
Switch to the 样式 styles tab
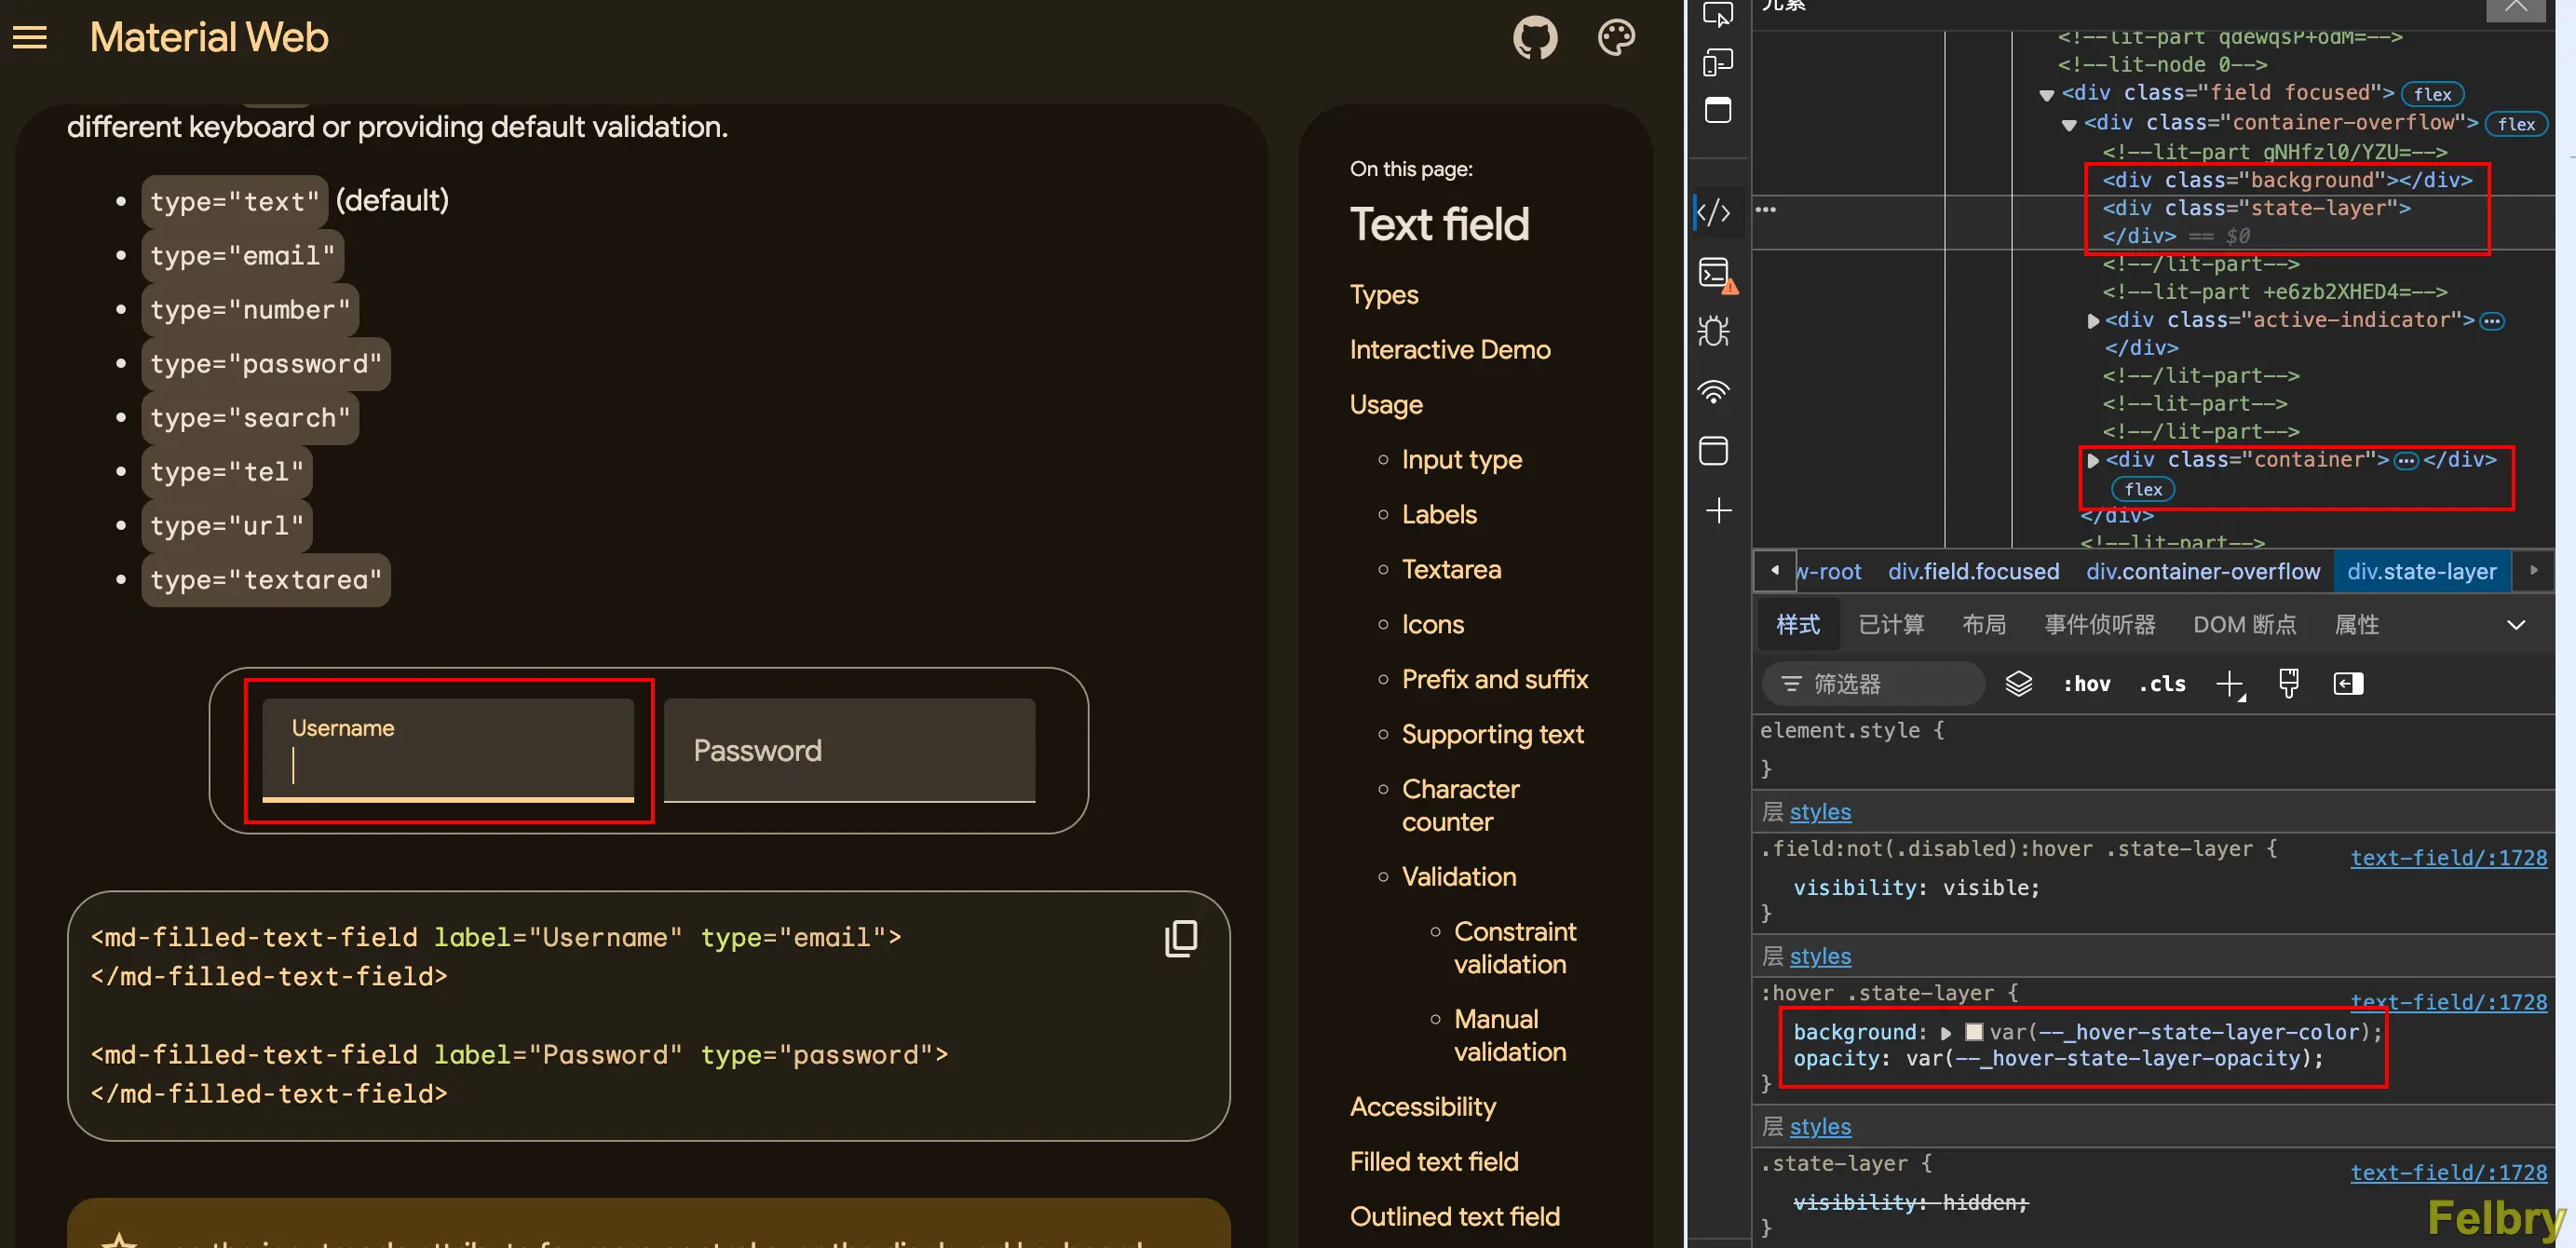tap(1797, 625)
